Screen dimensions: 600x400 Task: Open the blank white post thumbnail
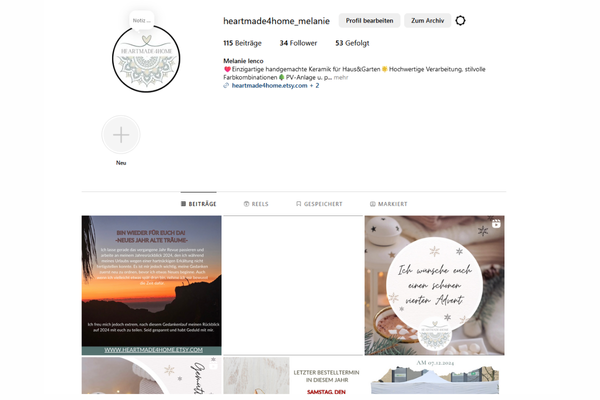coord(293,285)
